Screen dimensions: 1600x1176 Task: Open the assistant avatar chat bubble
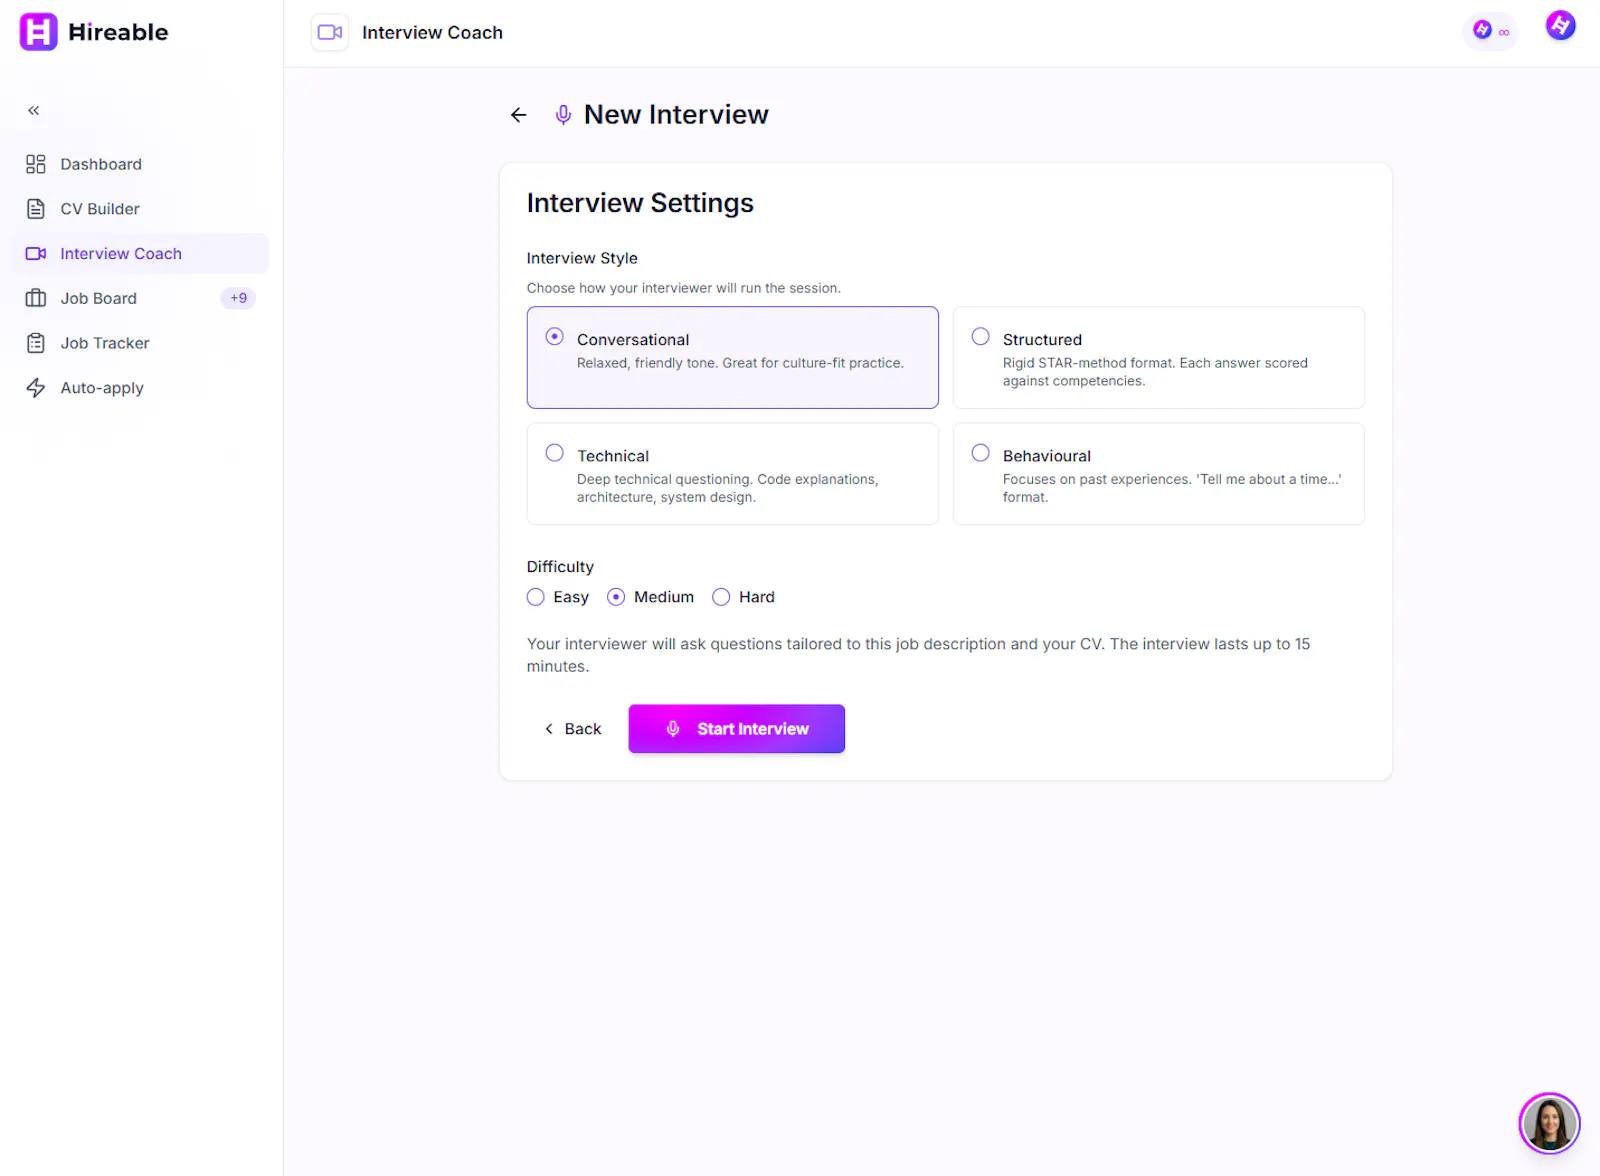1549,1123
